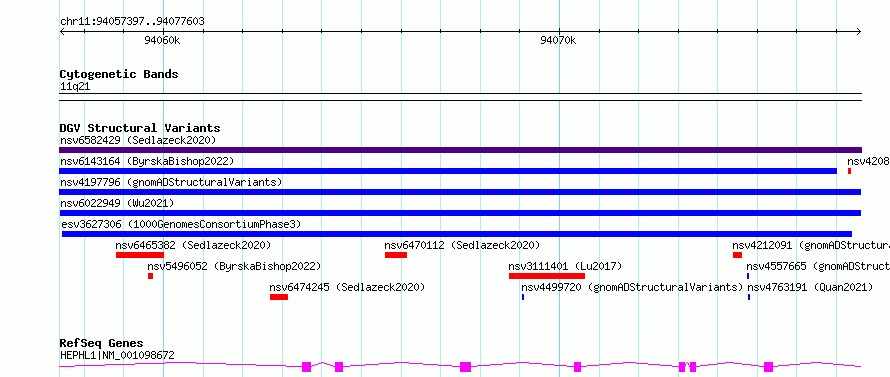The width and height of the screenshot is (890, 377).
Task: Select the nsv6022949 (Wu2021) blue bar
Action: 460,213
